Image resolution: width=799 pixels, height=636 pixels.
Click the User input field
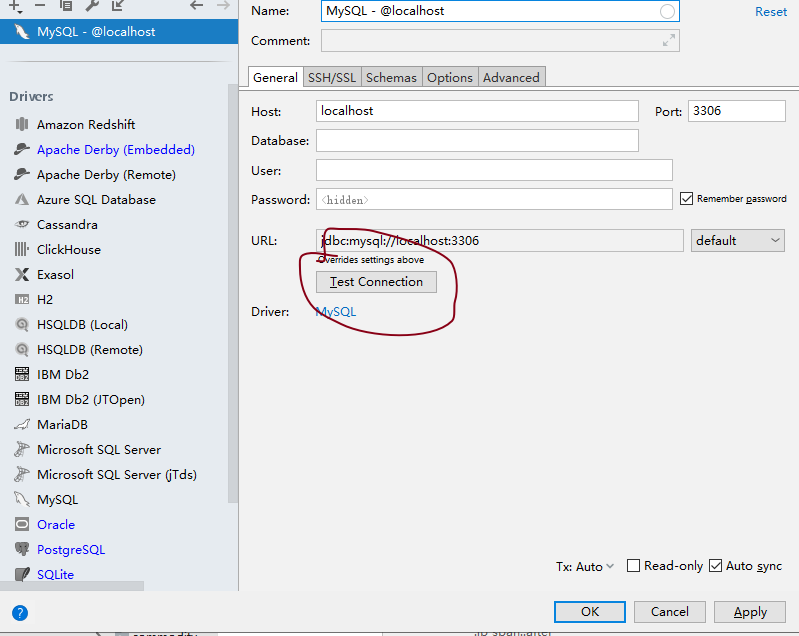click(494, 170)
